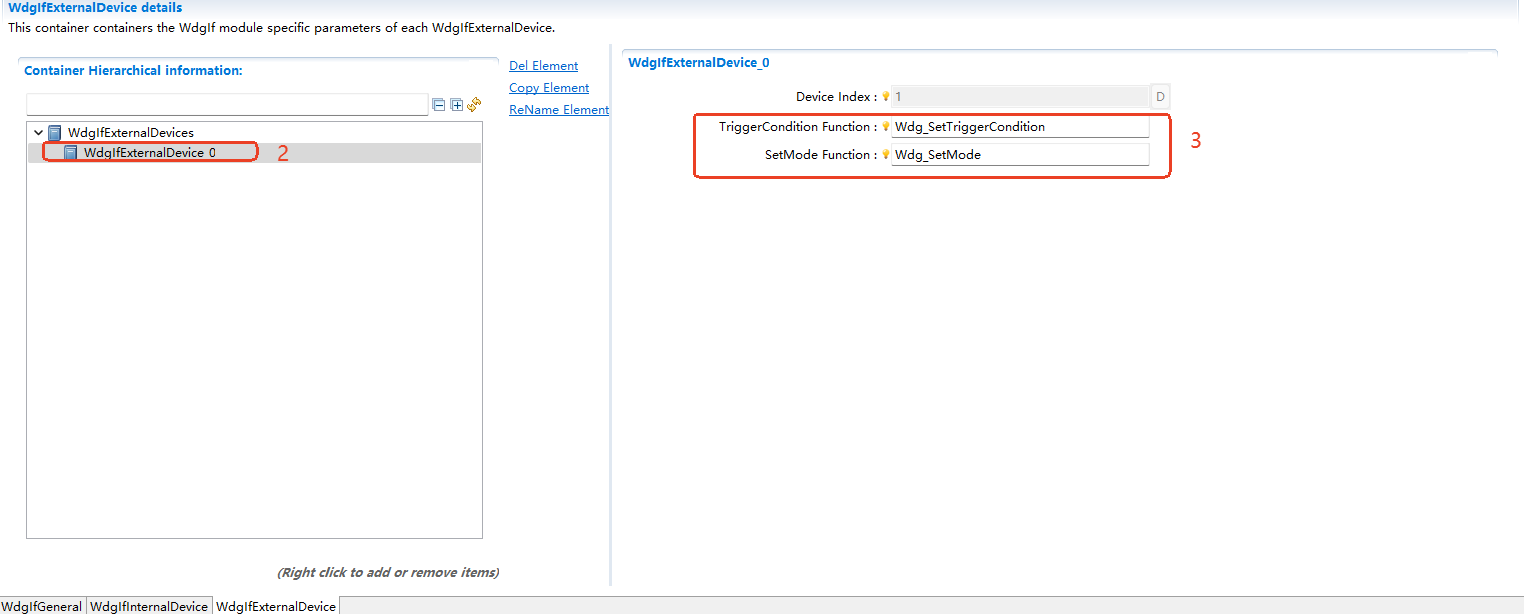
Task: Click the Del Element link
Action: tap(543, 65)
